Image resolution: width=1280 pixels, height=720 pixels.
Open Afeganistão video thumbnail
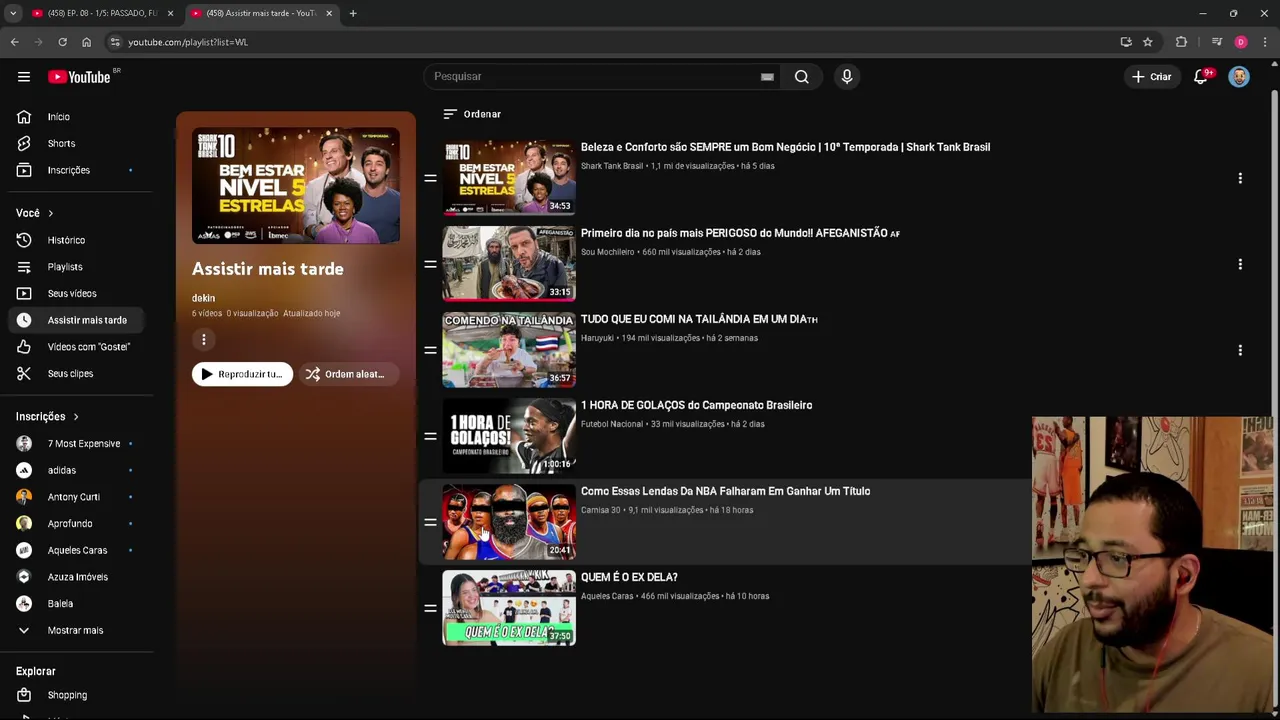point(509,264)
